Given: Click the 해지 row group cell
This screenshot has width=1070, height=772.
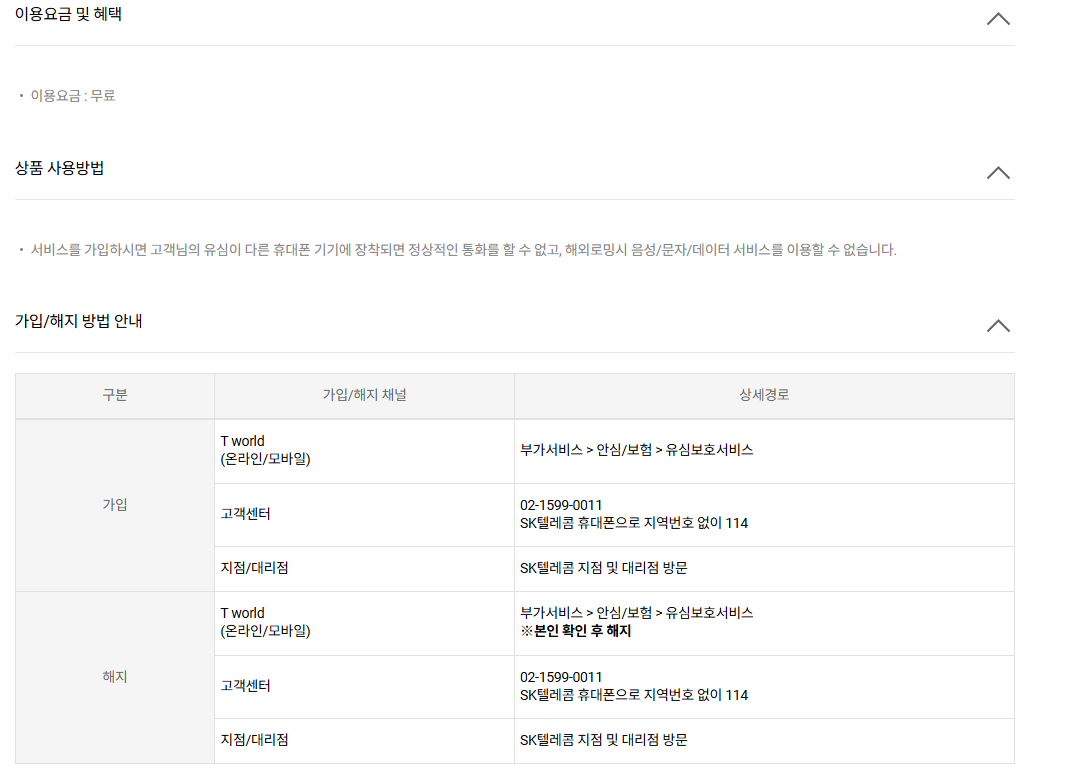Looking at the screenshot, I should [115, 676].
